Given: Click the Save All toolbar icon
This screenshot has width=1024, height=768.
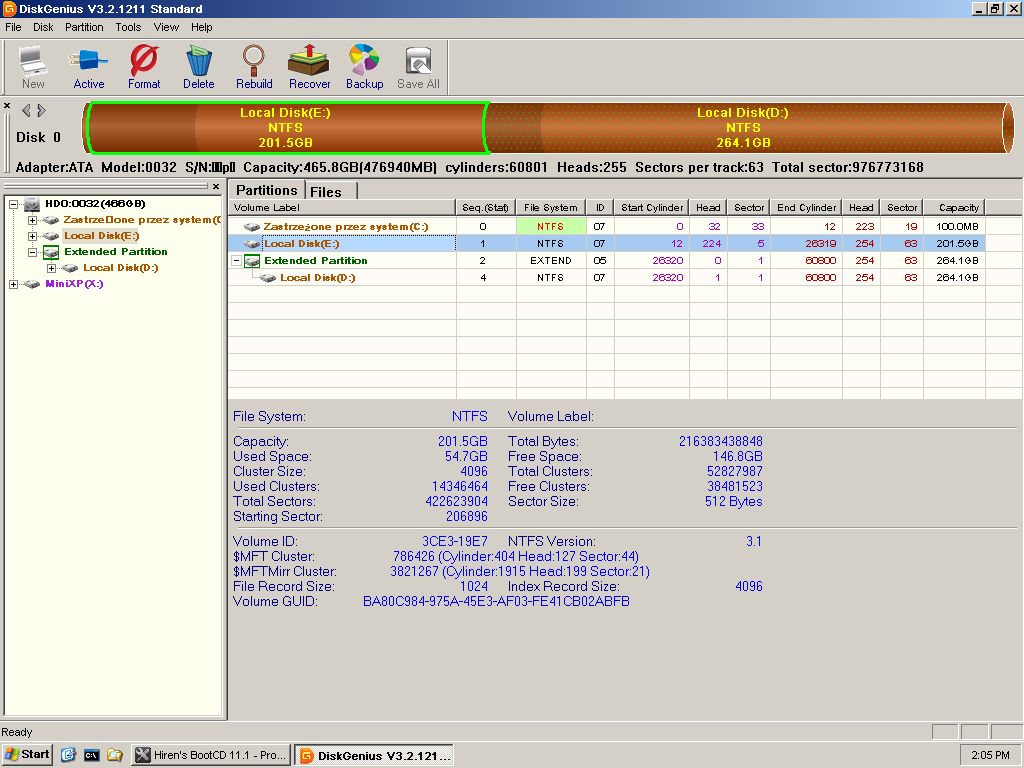Looking at the screenshot, I should 418,67.
